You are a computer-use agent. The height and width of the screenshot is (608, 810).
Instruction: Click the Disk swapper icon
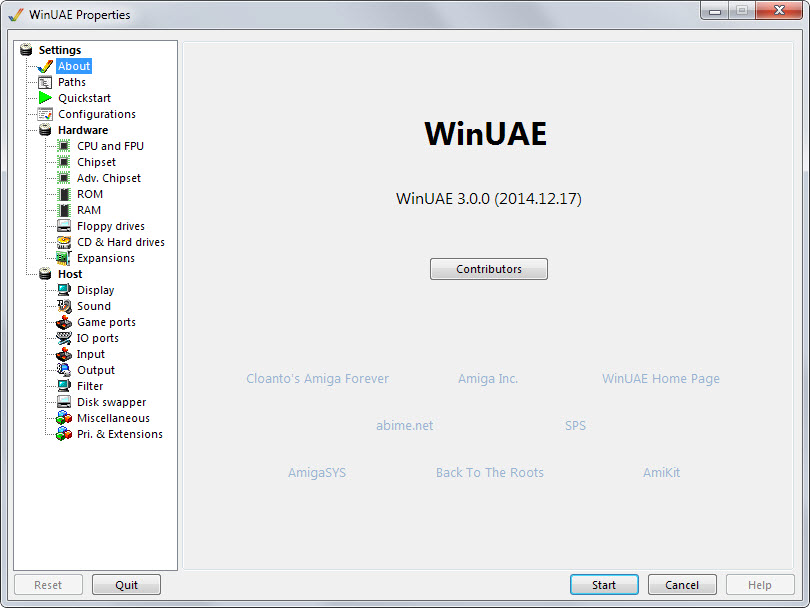point(64,402)
